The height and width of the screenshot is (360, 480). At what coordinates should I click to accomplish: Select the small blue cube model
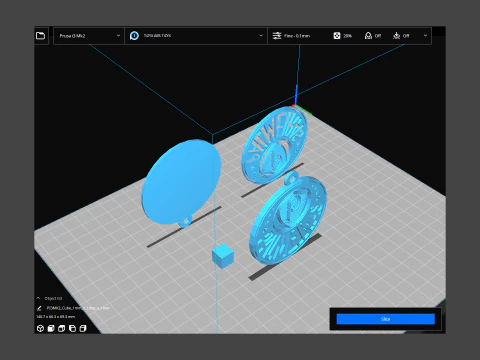coord(223,256)
